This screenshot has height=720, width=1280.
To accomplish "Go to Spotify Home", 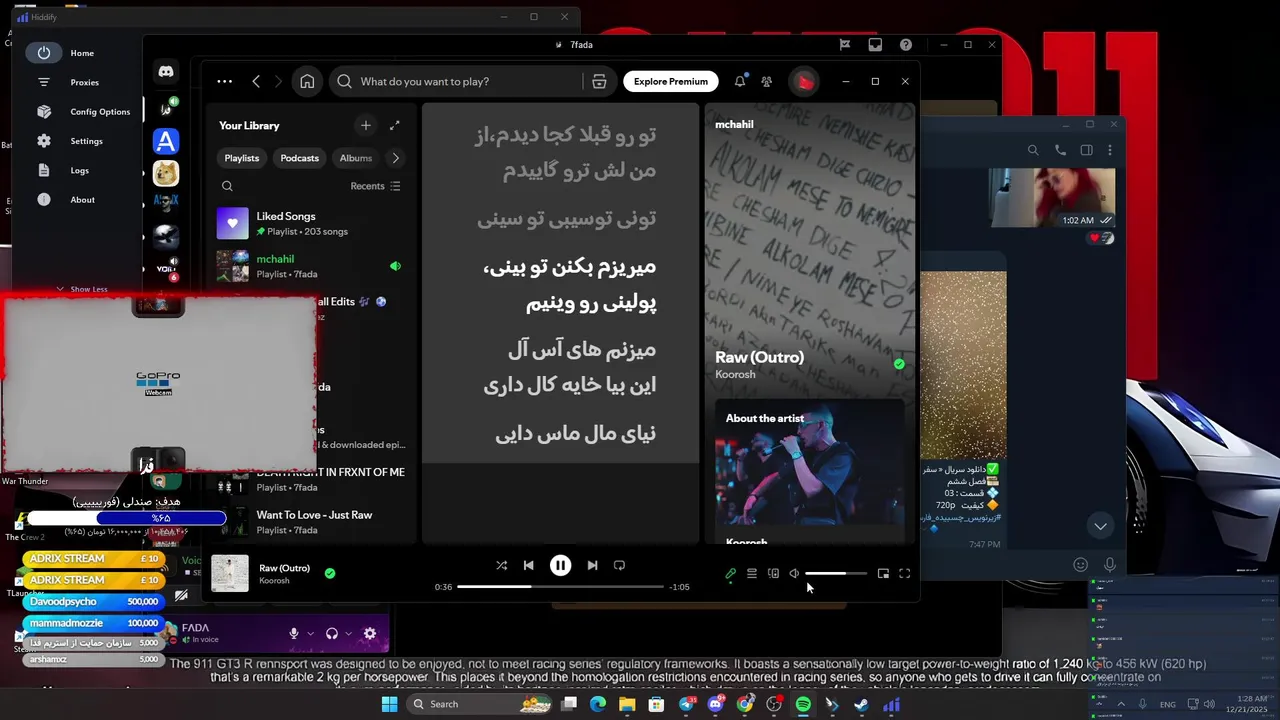I will (307, 82).
